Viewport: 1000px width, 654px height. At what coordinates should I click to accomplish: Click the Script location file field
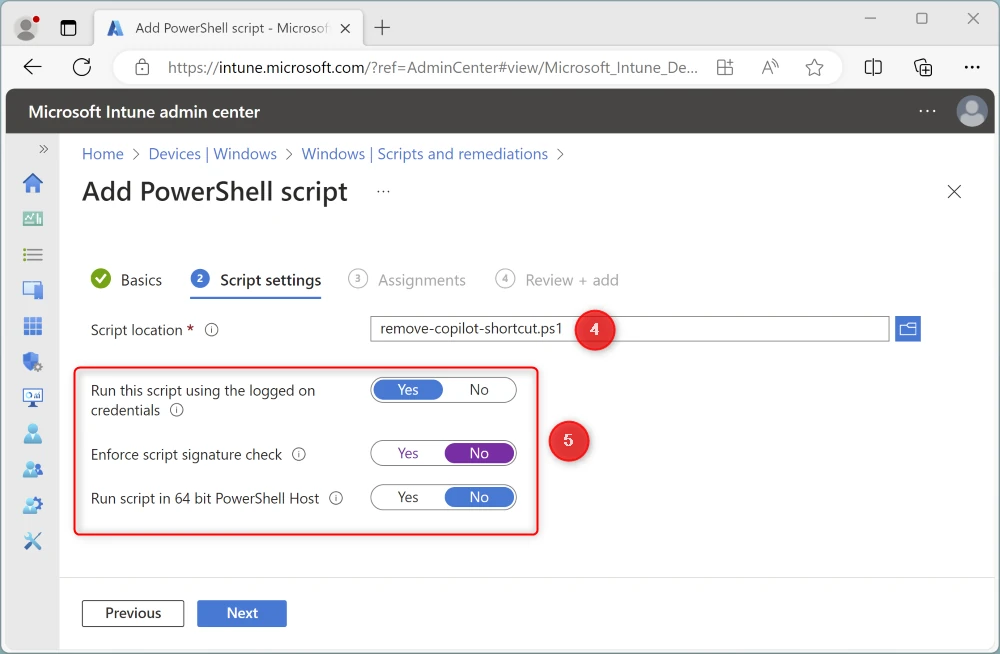(629, 329)
